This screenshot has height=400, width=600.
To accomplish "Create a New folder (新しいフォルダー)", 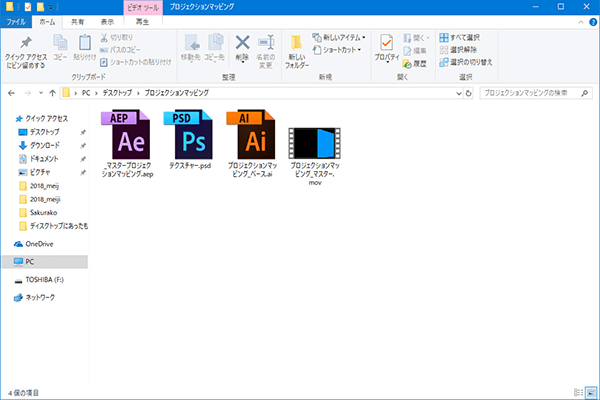I will pyautogui.click(x=297, y=52).
